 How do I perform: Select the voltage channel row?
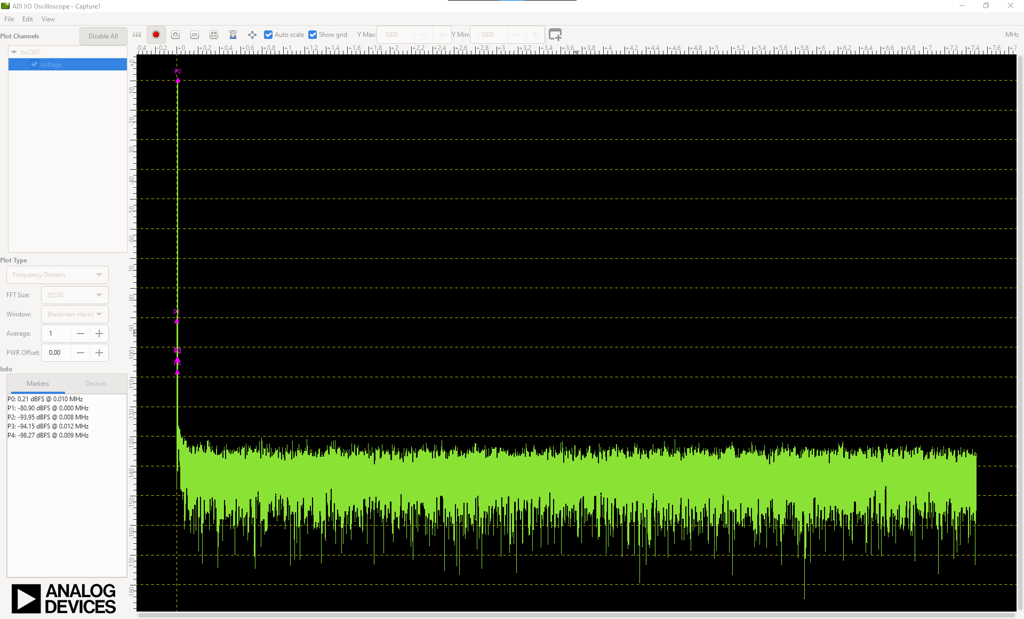click(67, 64)
